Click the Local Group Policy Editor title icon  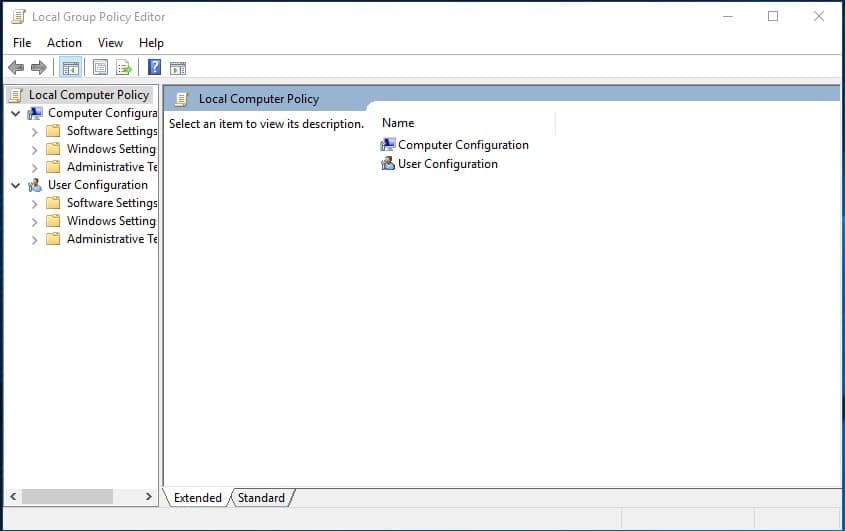pos(18,17)
